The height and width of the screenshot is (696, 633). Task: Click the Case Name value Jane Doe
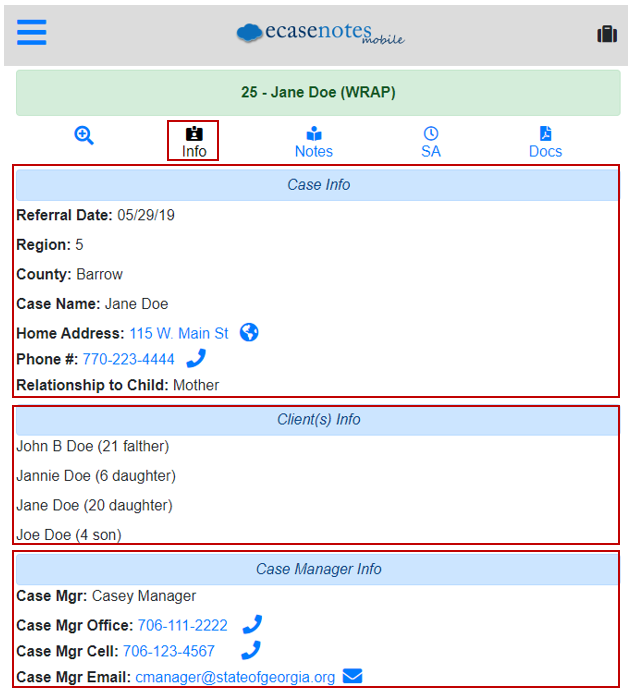[136, 304]
